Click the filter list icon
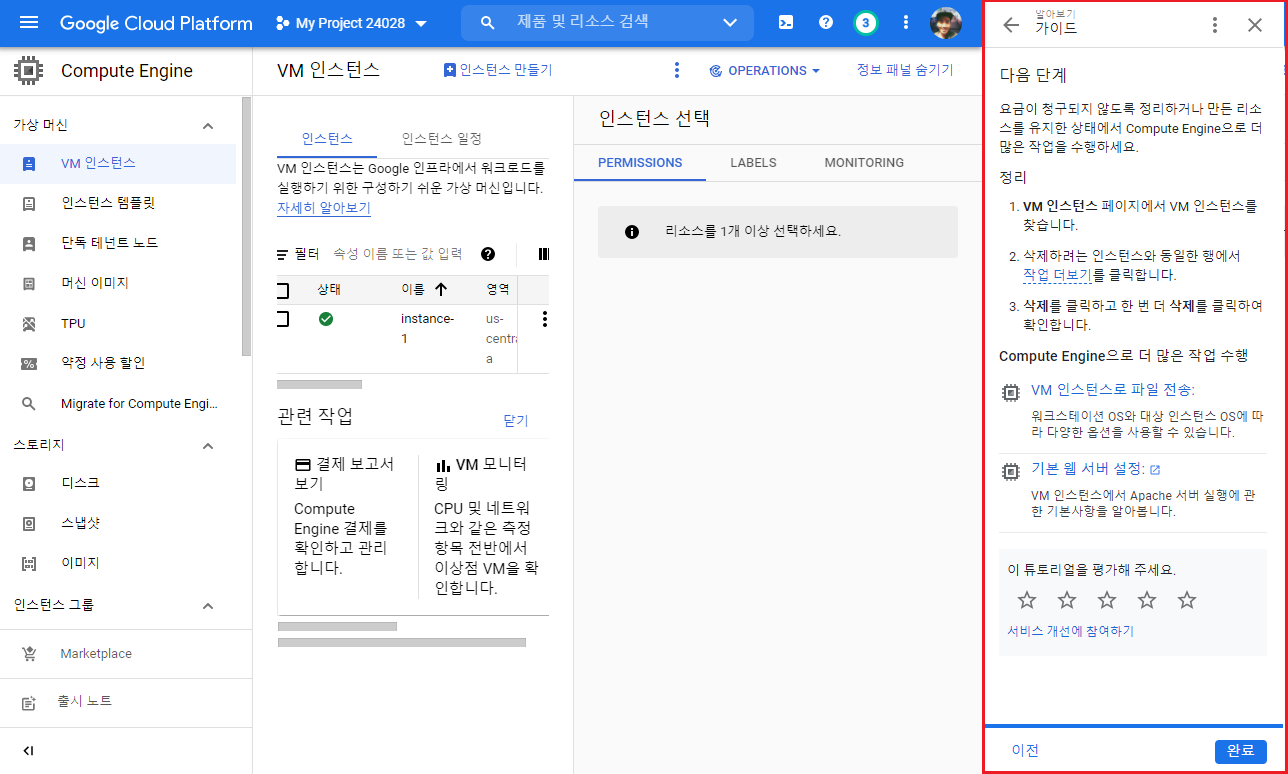The image size is (1288, 774). [x=283, y=254]
